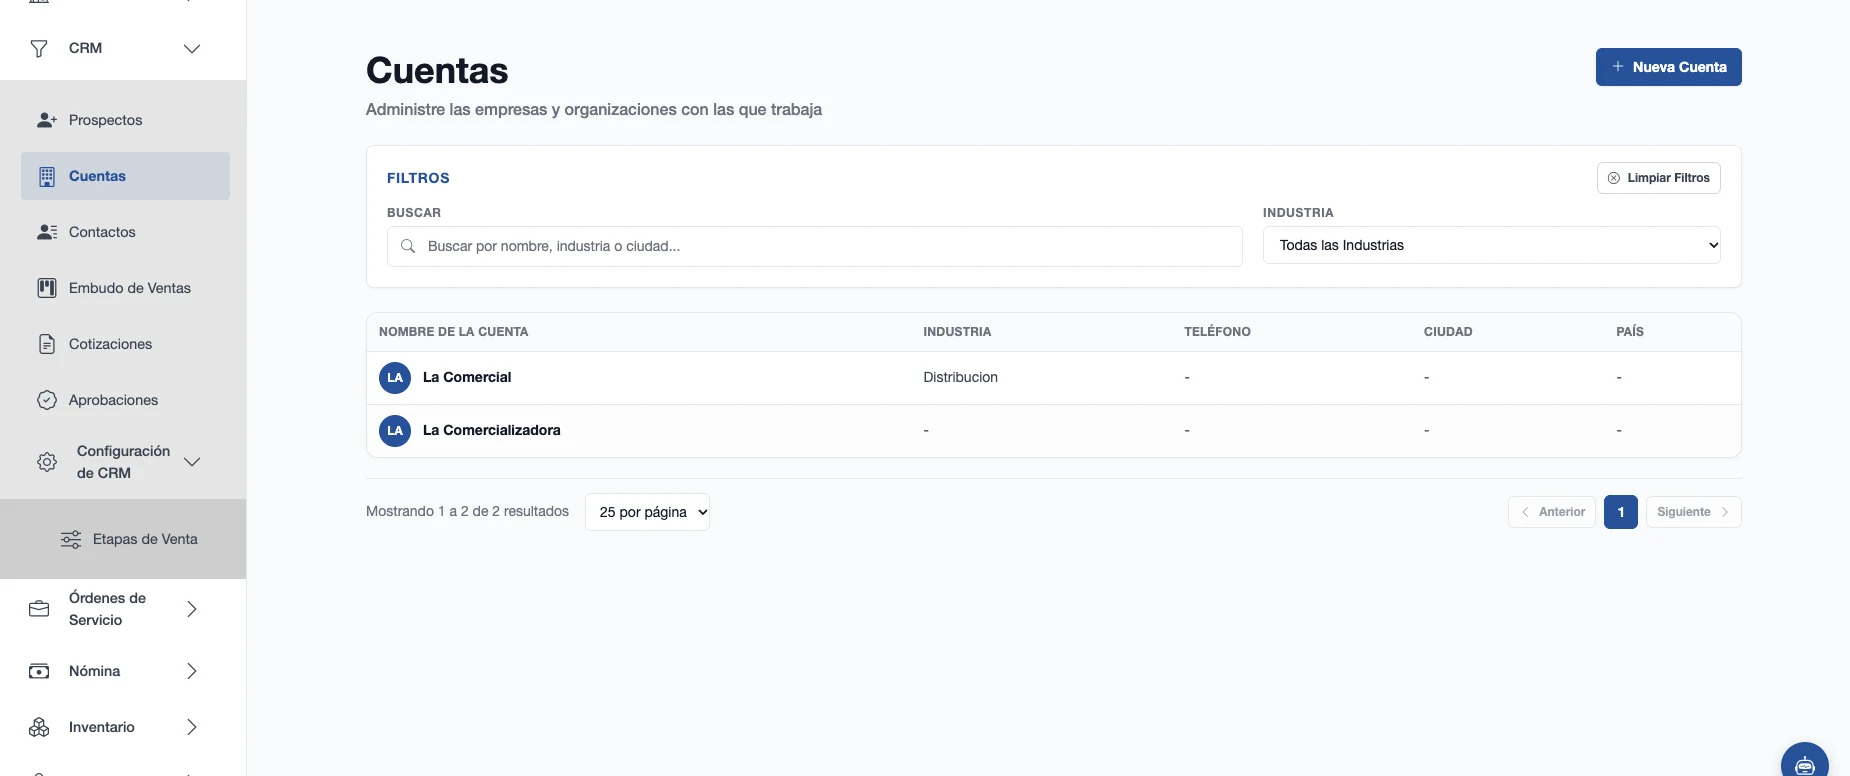Click the Siguiente pagination button
Viewport: 1850px width, 776px height.
coord(1694,512)
